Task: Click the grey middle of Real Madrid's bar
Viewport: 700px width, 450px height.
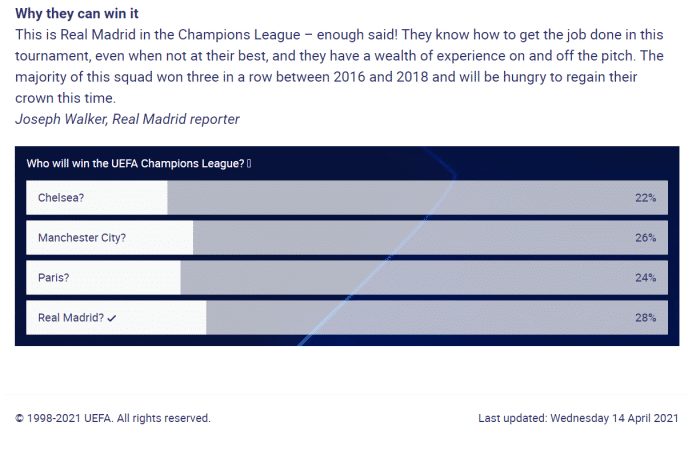Action: click(x=420, y=318)
